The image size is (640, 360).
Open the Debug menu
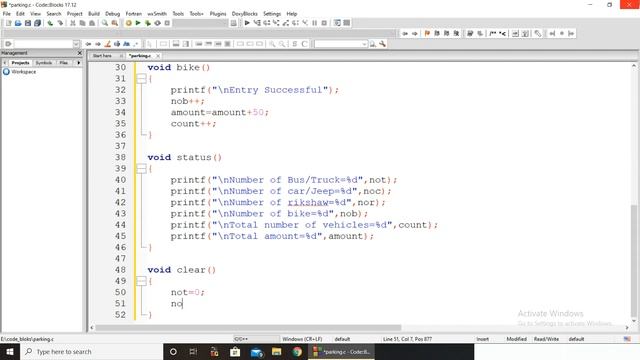click(113, 13)
